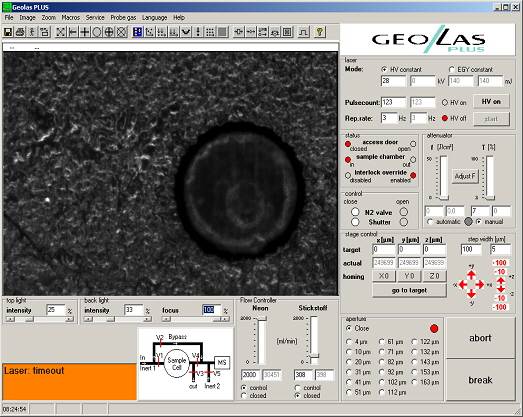Viewport: 523px width, 417px height.
Task: Set Shutter to close
Action: [x=355, y=222]
